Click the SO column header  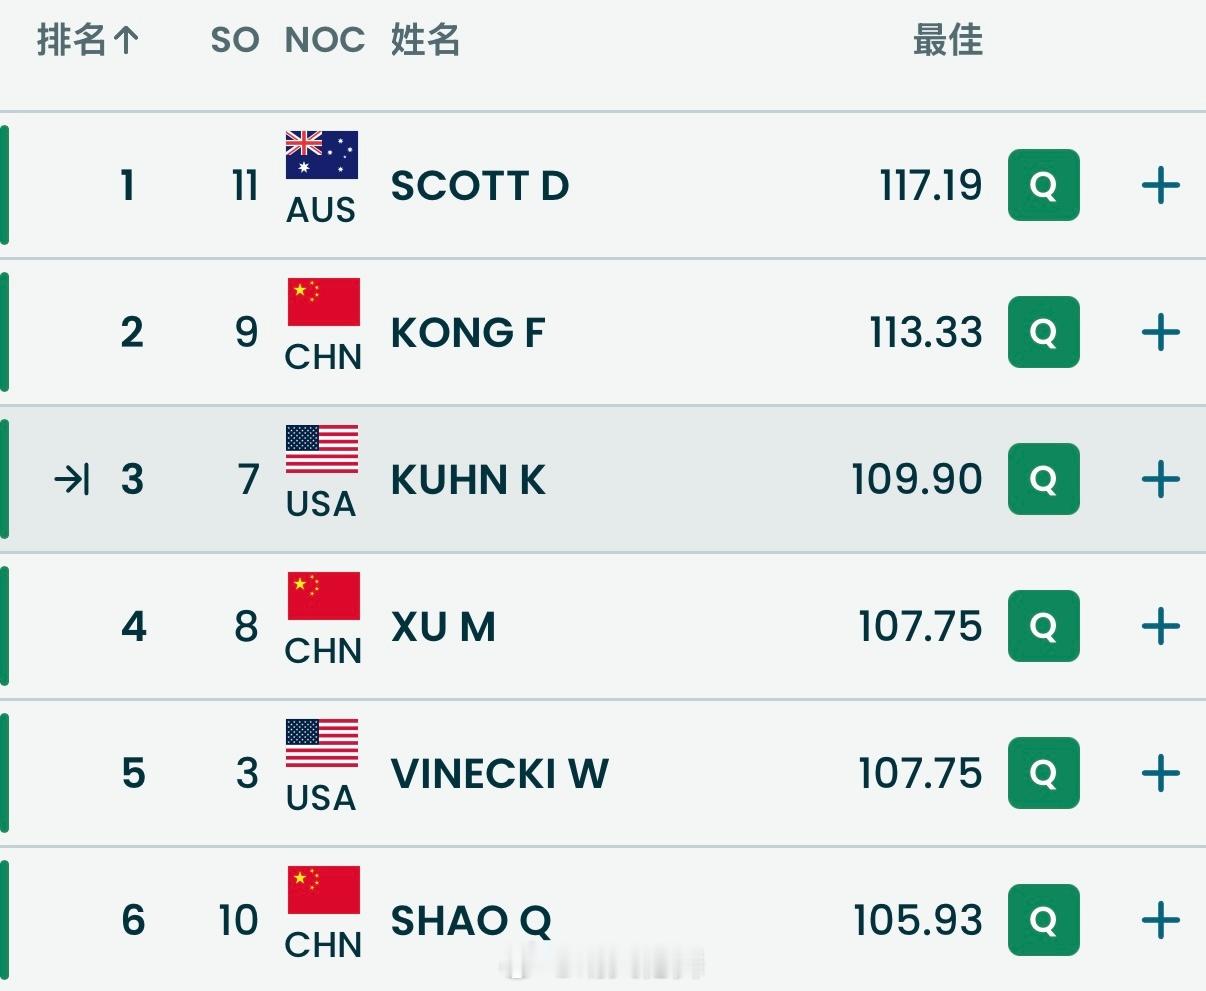pyautogui.click(x=235, y=40)
